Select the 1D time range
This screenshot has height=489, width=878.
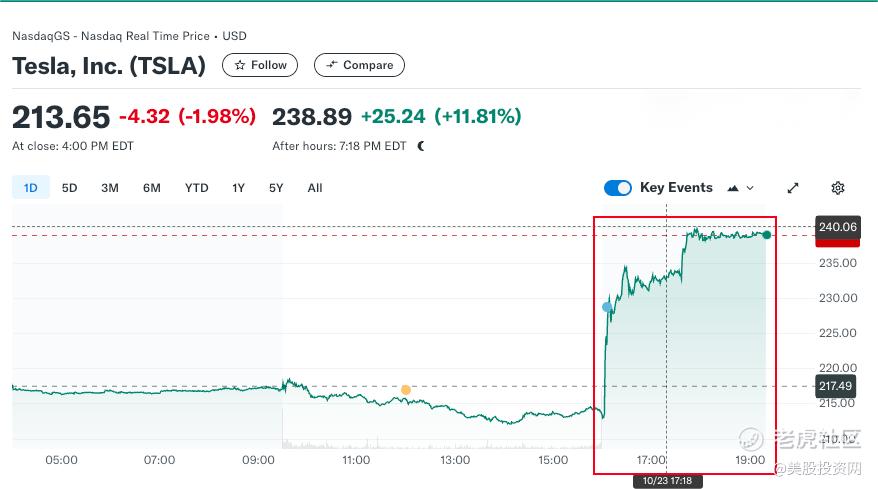(x=30, y=188)
